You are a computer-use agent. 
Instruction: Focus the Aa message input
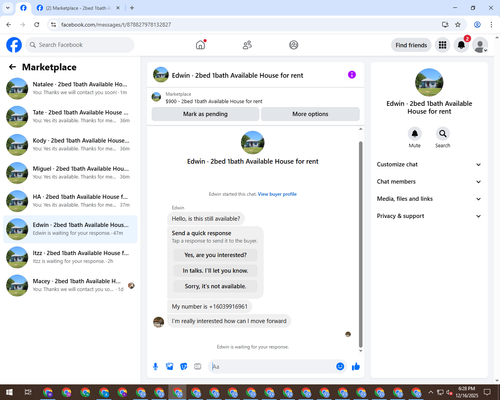click(272, 367)
